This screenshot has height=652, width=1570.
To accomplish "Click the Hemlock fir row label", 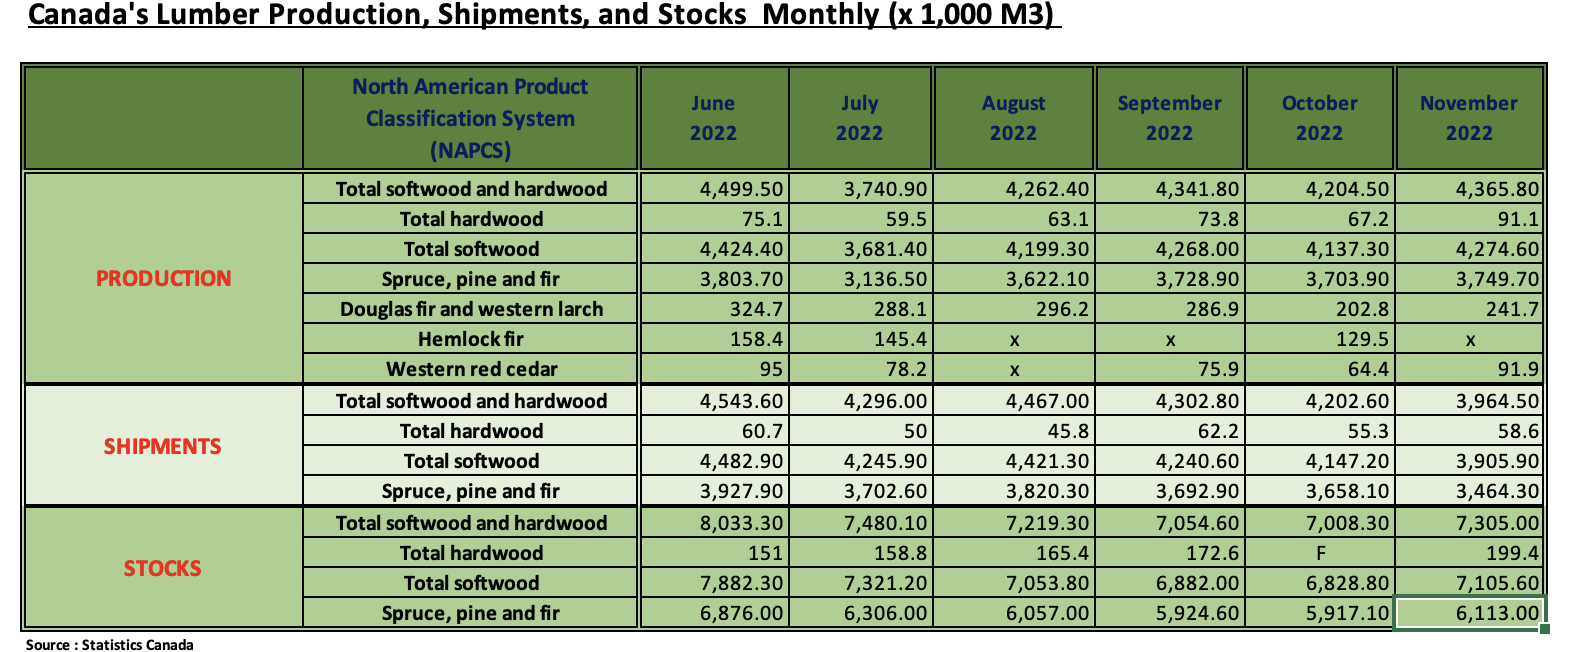I will pos(471,339).
